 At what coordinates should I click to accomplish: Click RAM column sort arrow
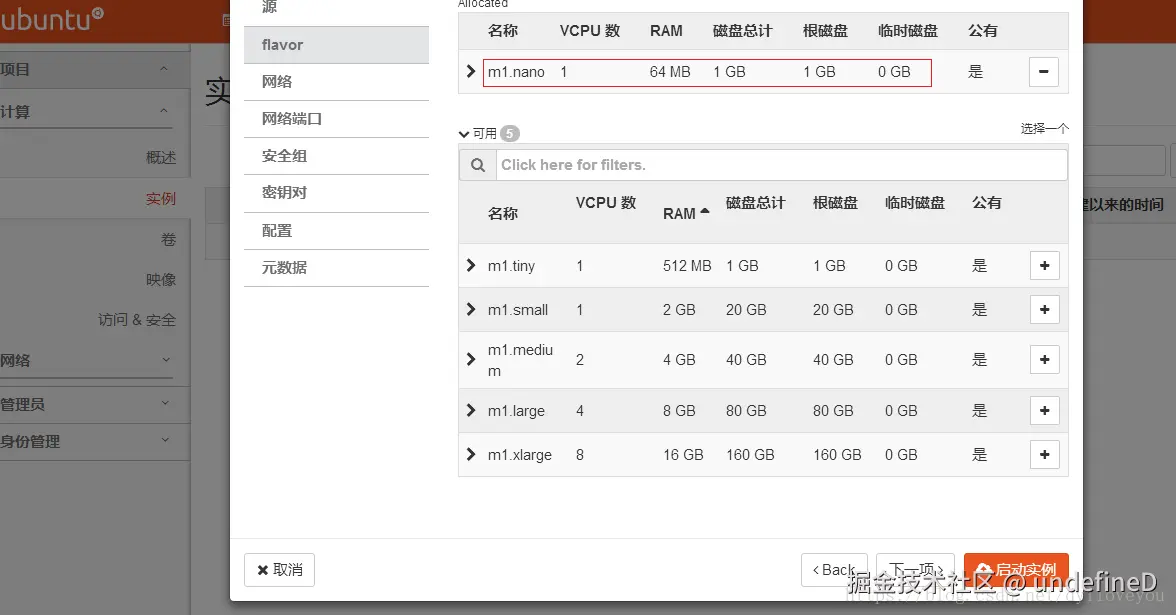tap(704, 212)
